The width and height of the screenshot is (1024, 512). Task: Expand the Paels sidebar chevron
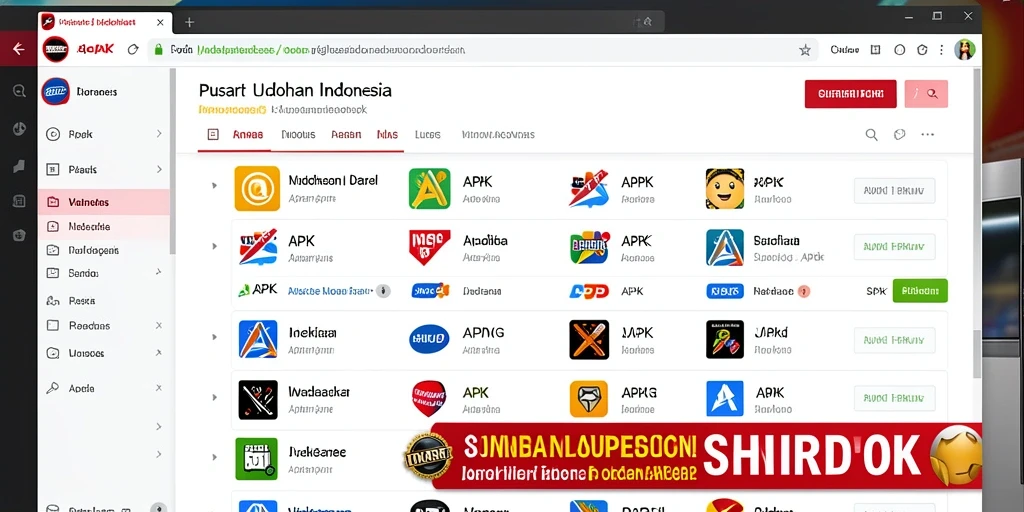click(x=159, y=169)
